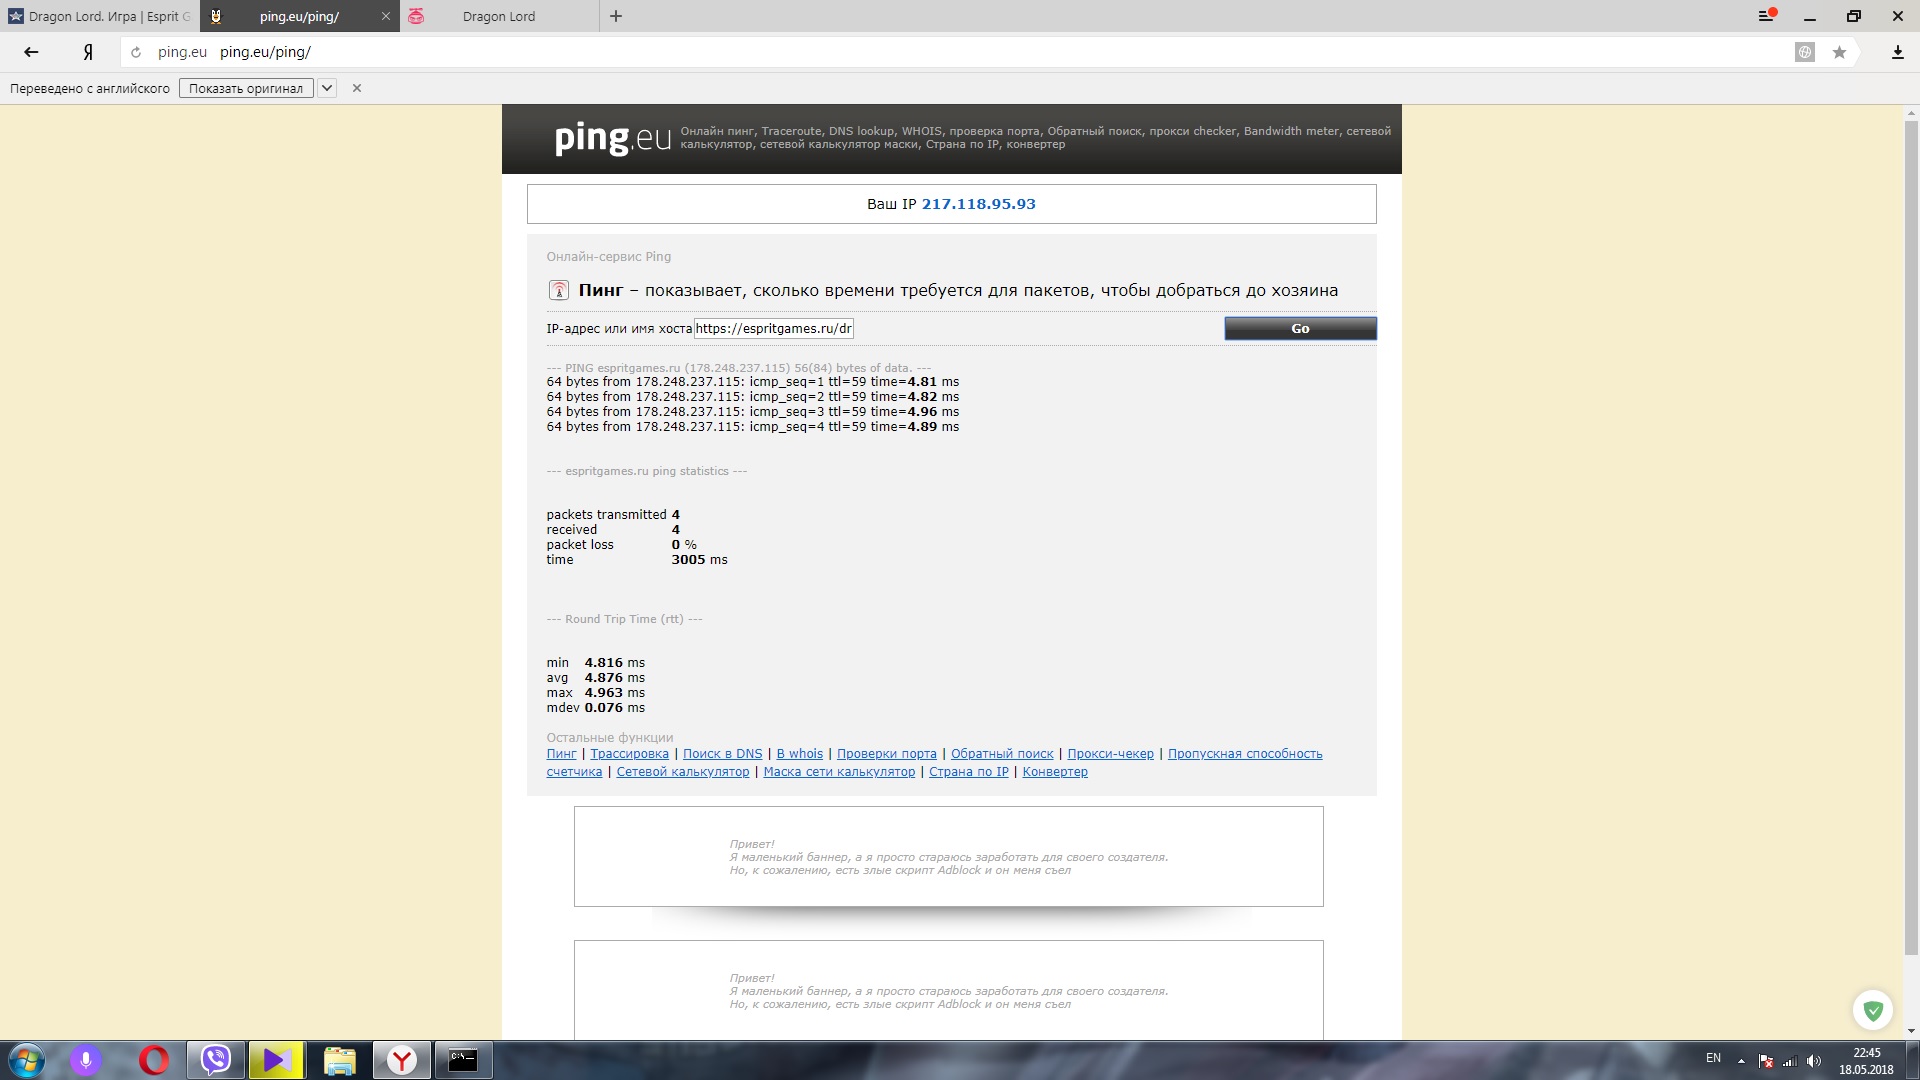Launch the purple microphone assistant in taskbar
This screenshot has width=1920, height=1080.
click(86, 1060)
